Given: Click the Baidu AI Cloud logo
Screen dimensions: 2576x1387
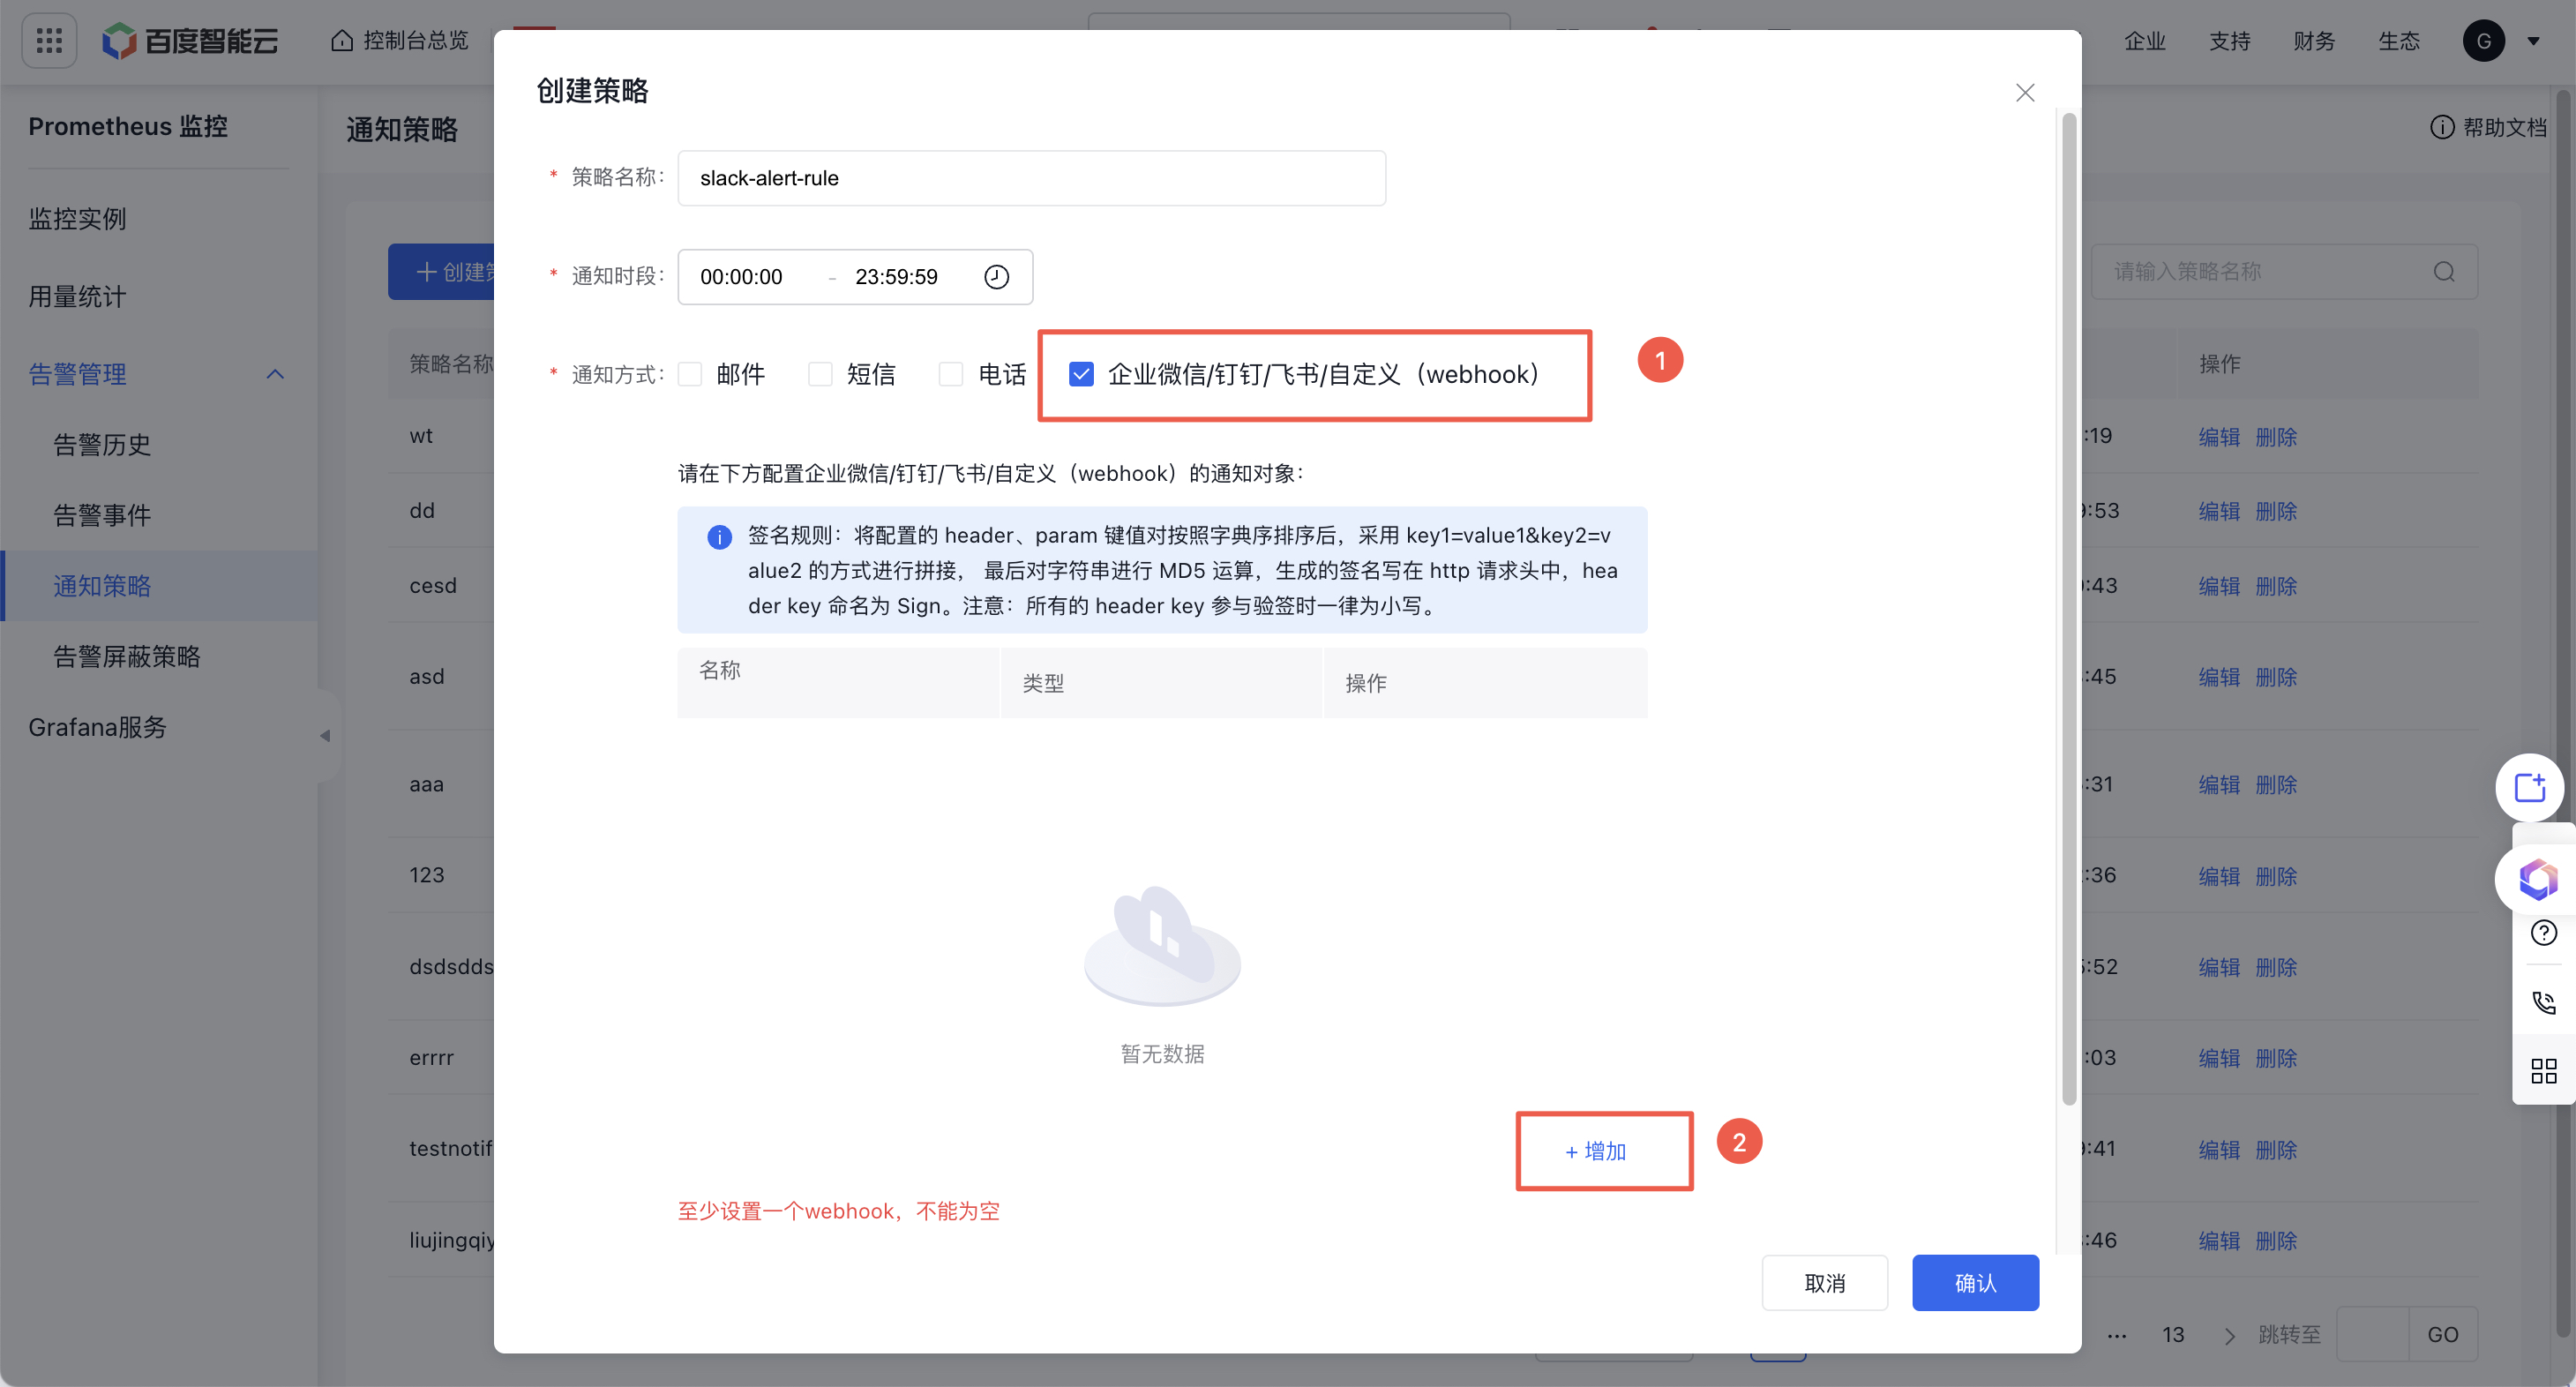Looking at the screenshot, I should tap(190, 41).
